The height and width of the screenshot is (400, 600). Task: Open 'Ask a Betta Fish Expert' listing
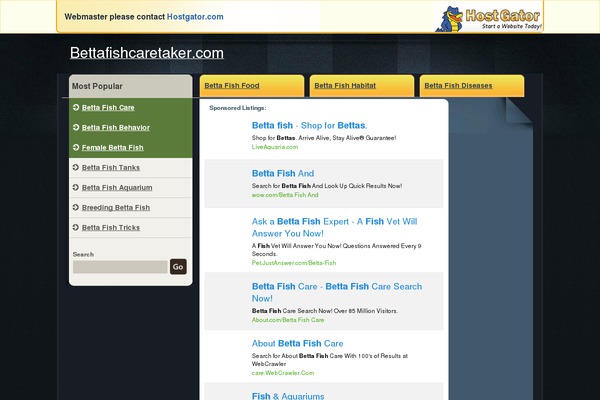pos(334,227)
